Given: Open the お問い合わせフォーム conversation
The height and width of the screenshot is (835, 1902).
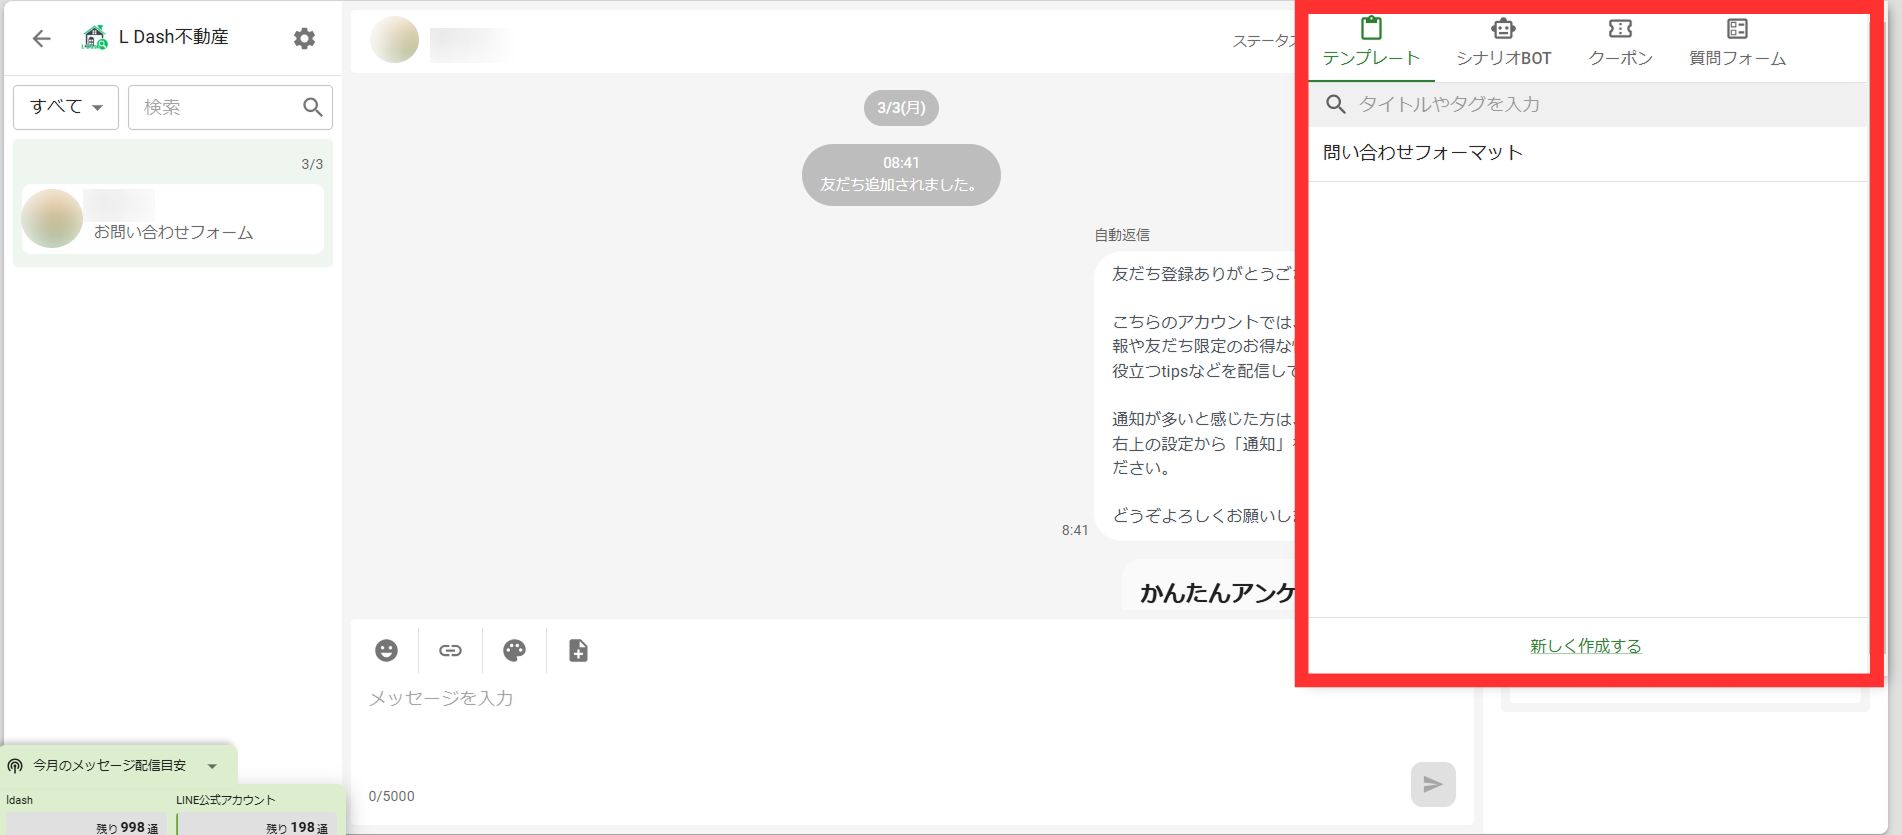Looking at the screenshot, I should click(x=173, y=219).
